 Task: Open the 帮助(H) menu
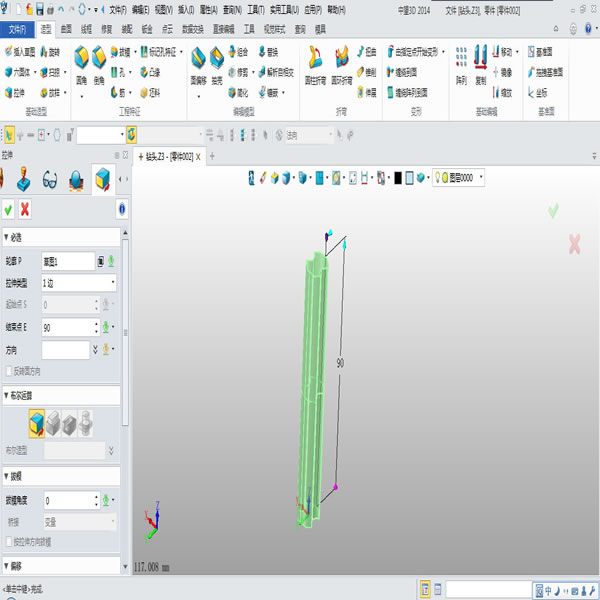click(x=336, y=10)
